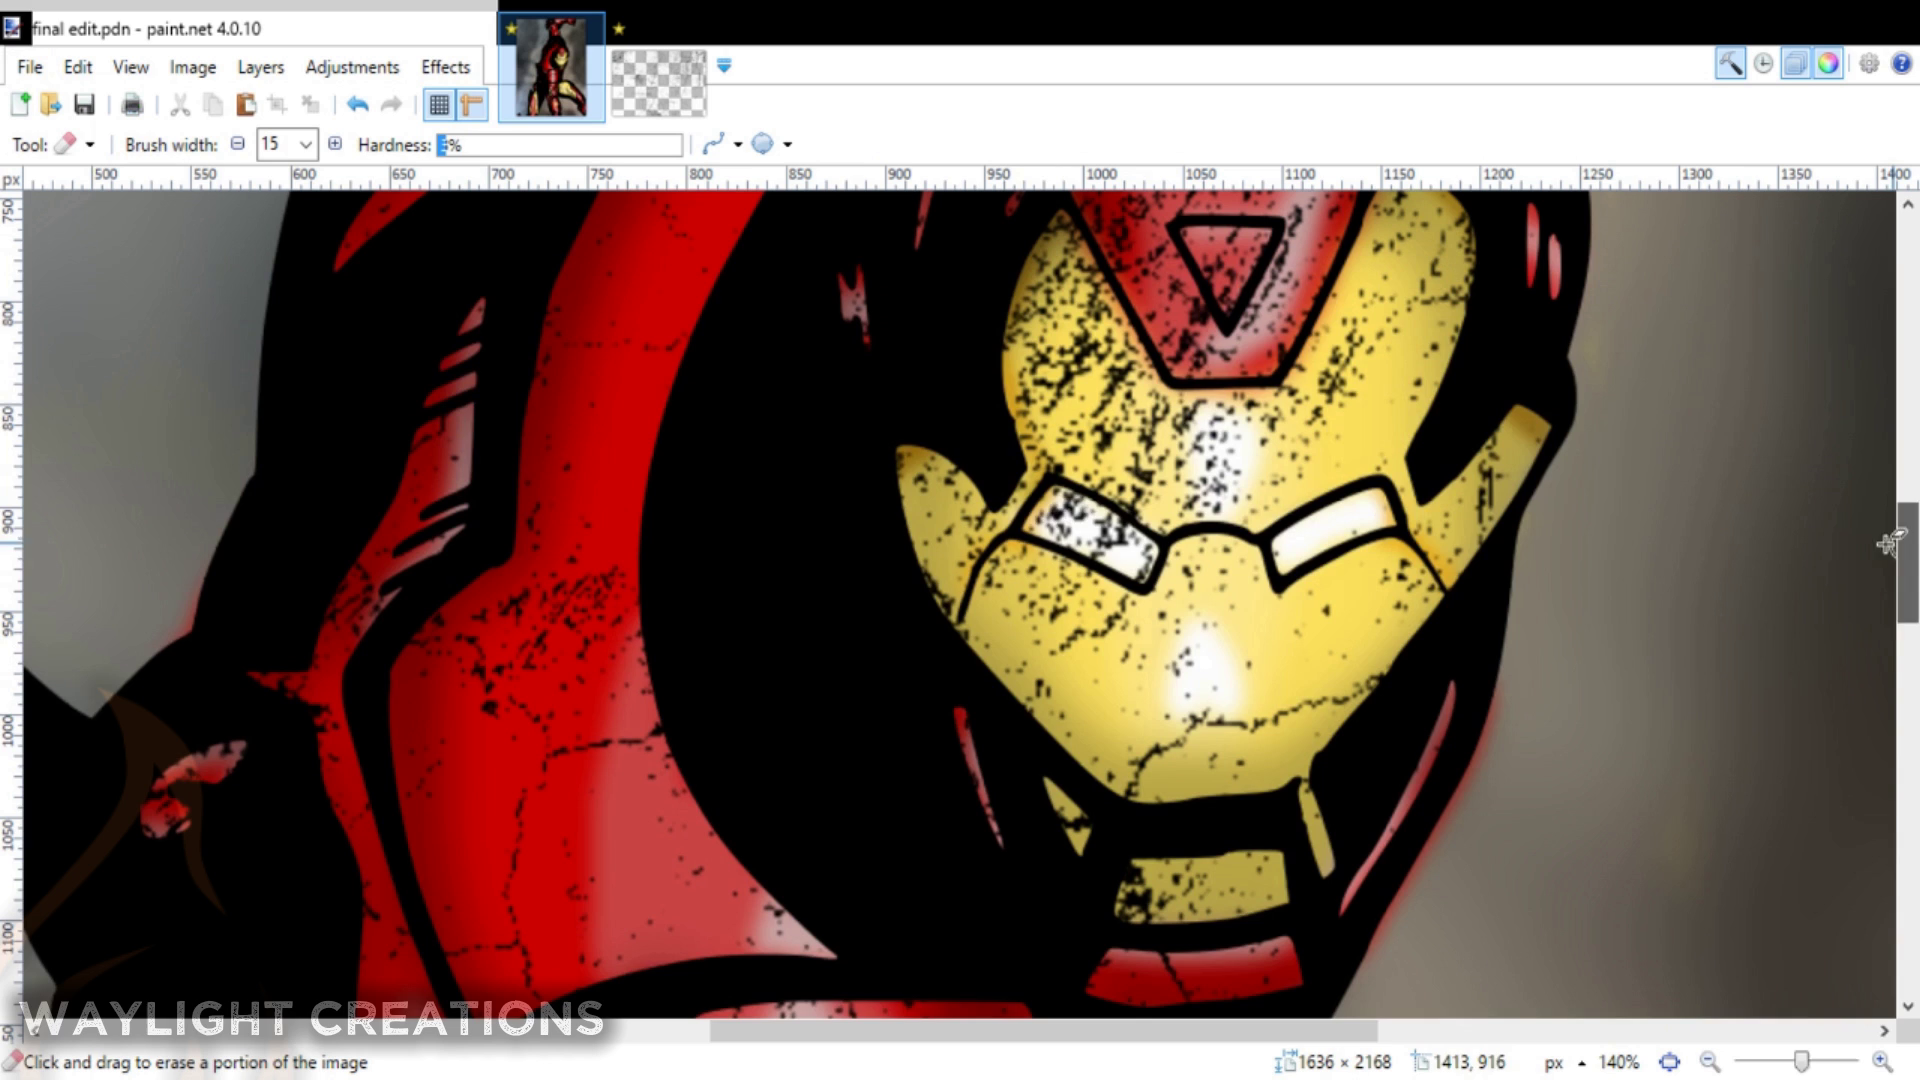Toggle the History window clock icon
Image resolution: width=1920 pixels, height=1080 pixels.
(x=1763, y=64)
